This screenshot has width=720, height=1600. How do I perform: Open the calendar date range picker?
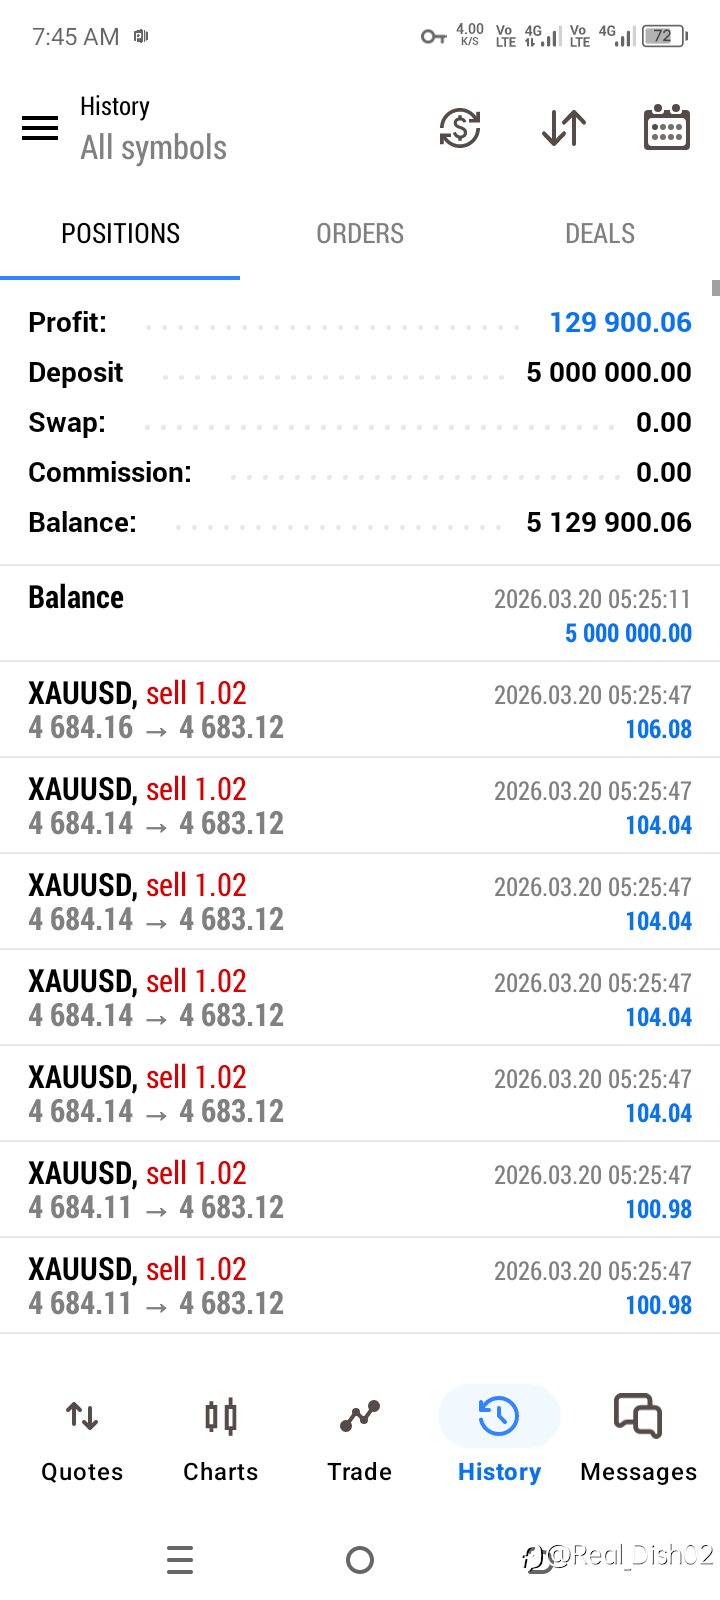click(x=667, y=128)
